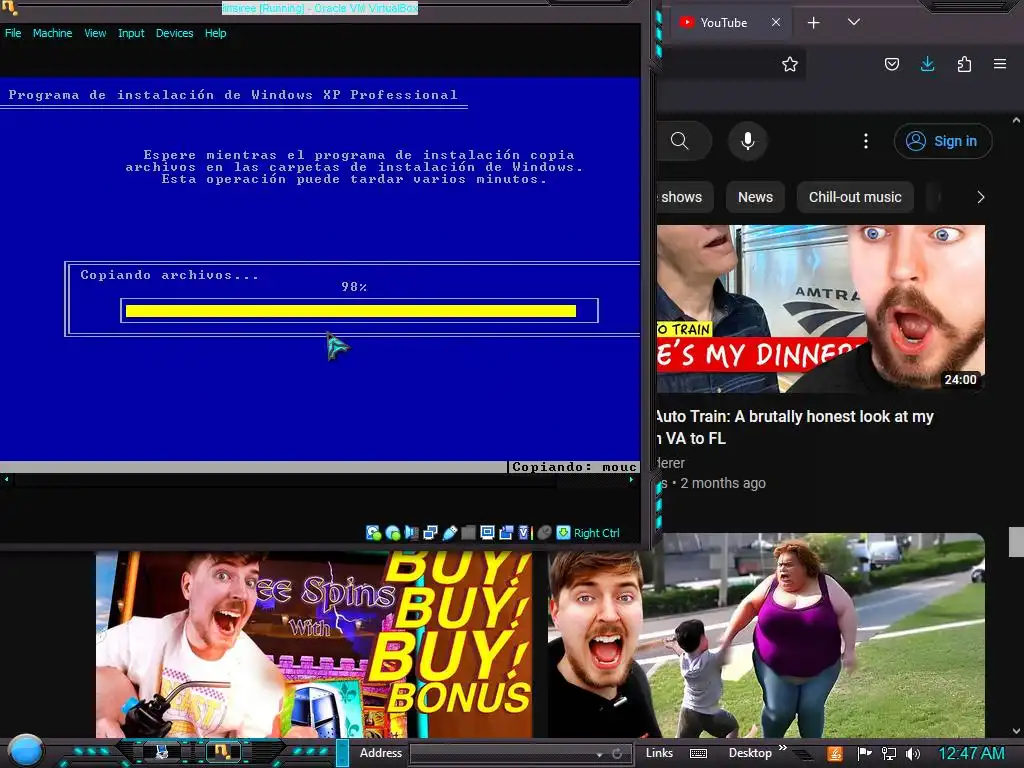The width and height of the screenshot is (1024, 768).
Task: Open the browser Extensions puzzle icon
Action: 965,64
